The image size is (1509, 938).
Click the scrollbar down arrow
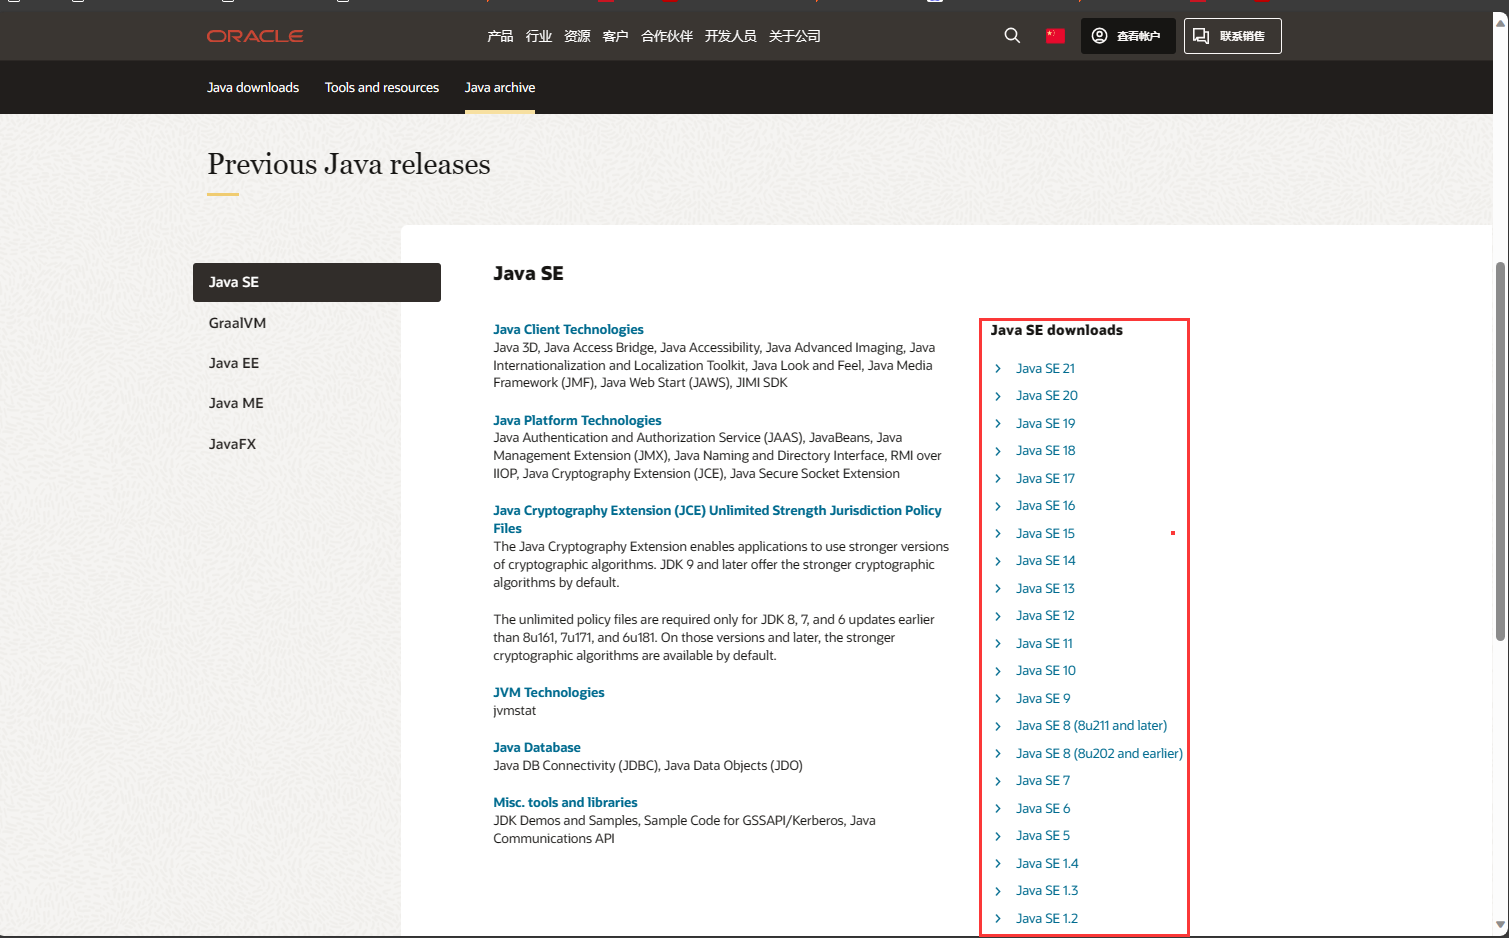tap(1500, 925)
